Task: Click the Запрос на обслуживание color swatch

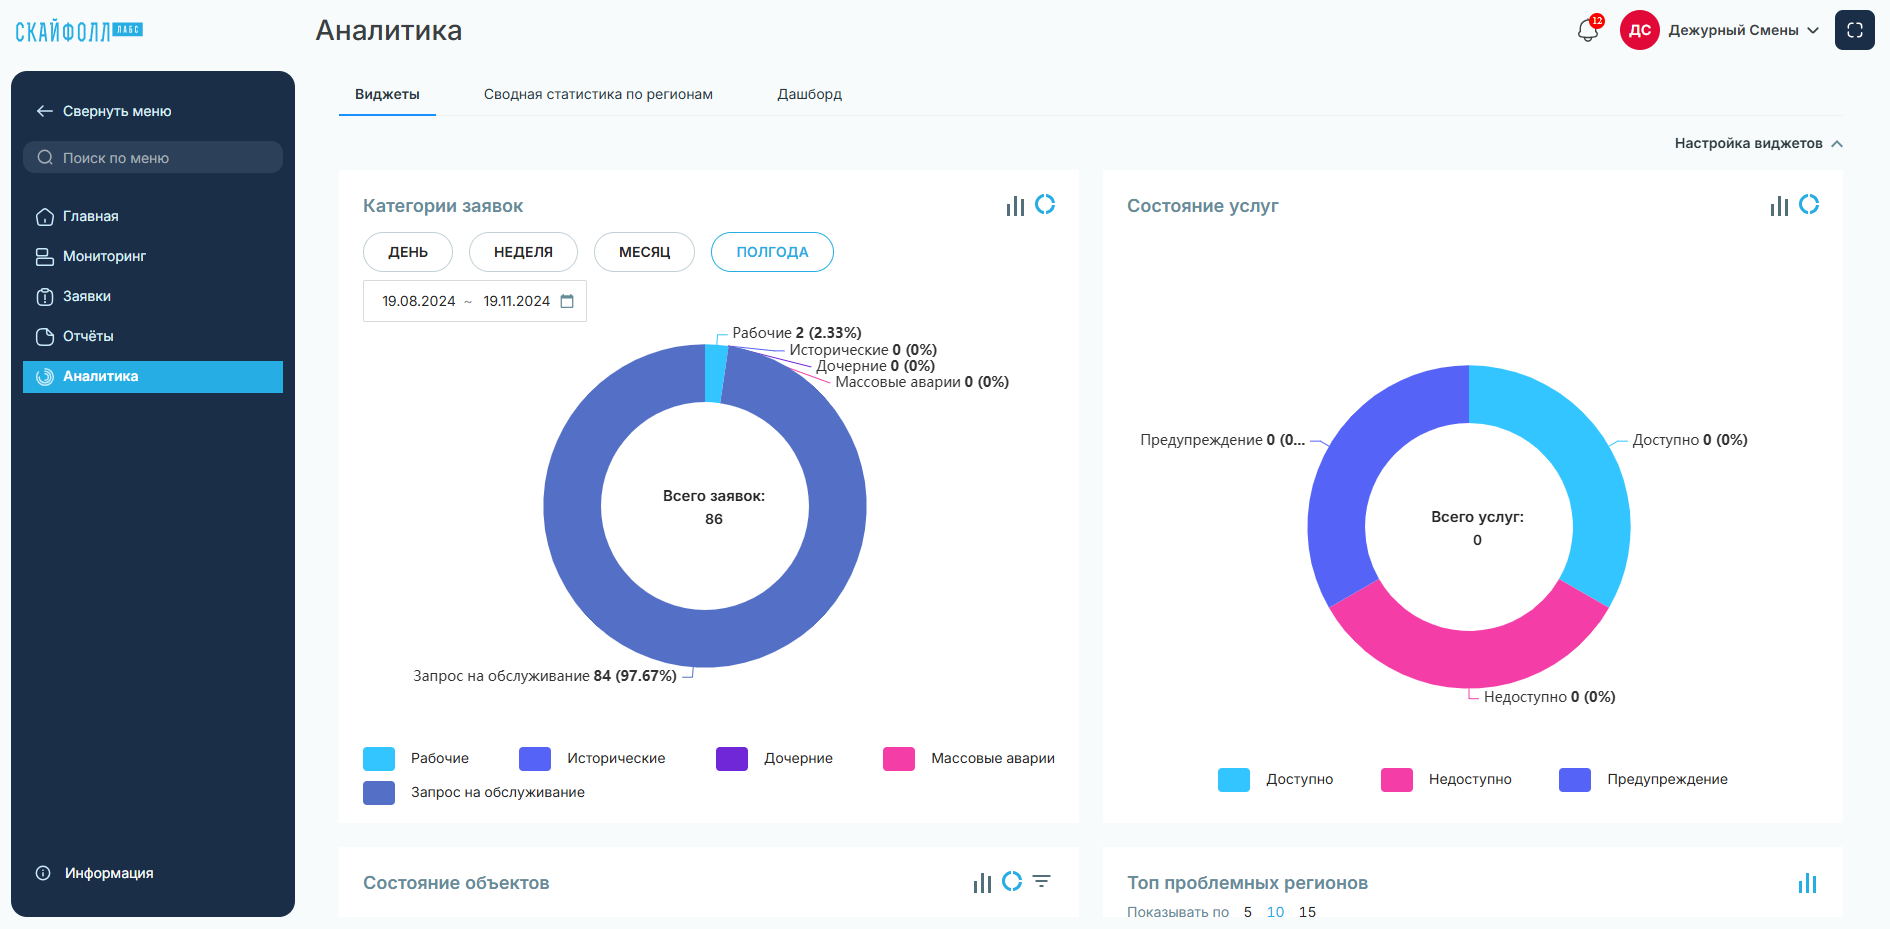Action: (379, 792)
